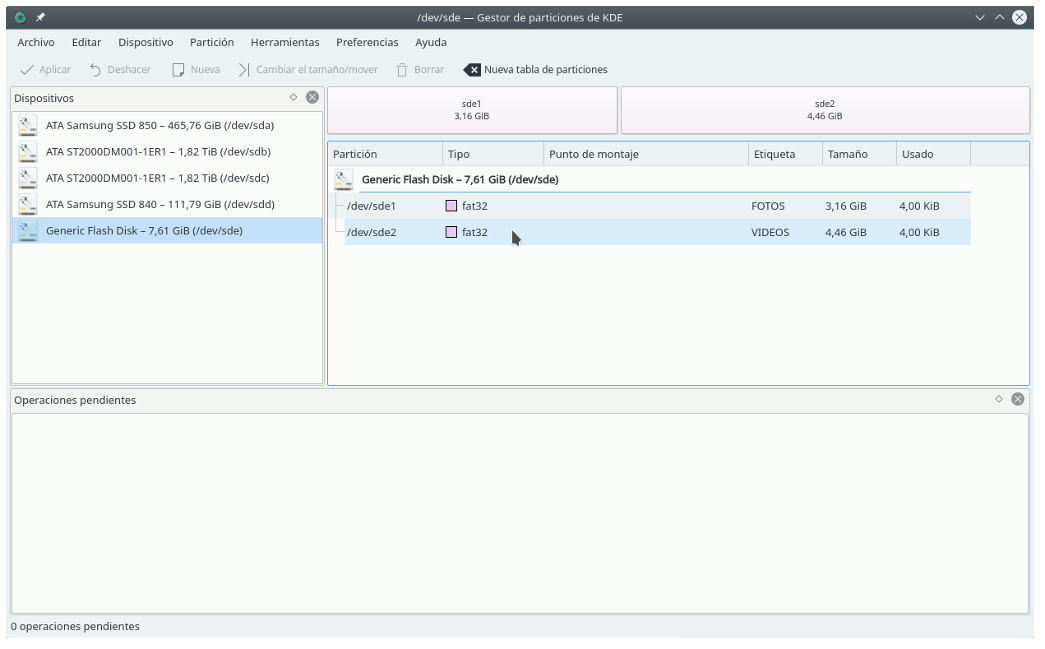
Task: Select the sde2 4,46 GiB partition bar
Action: pos(824,110)
